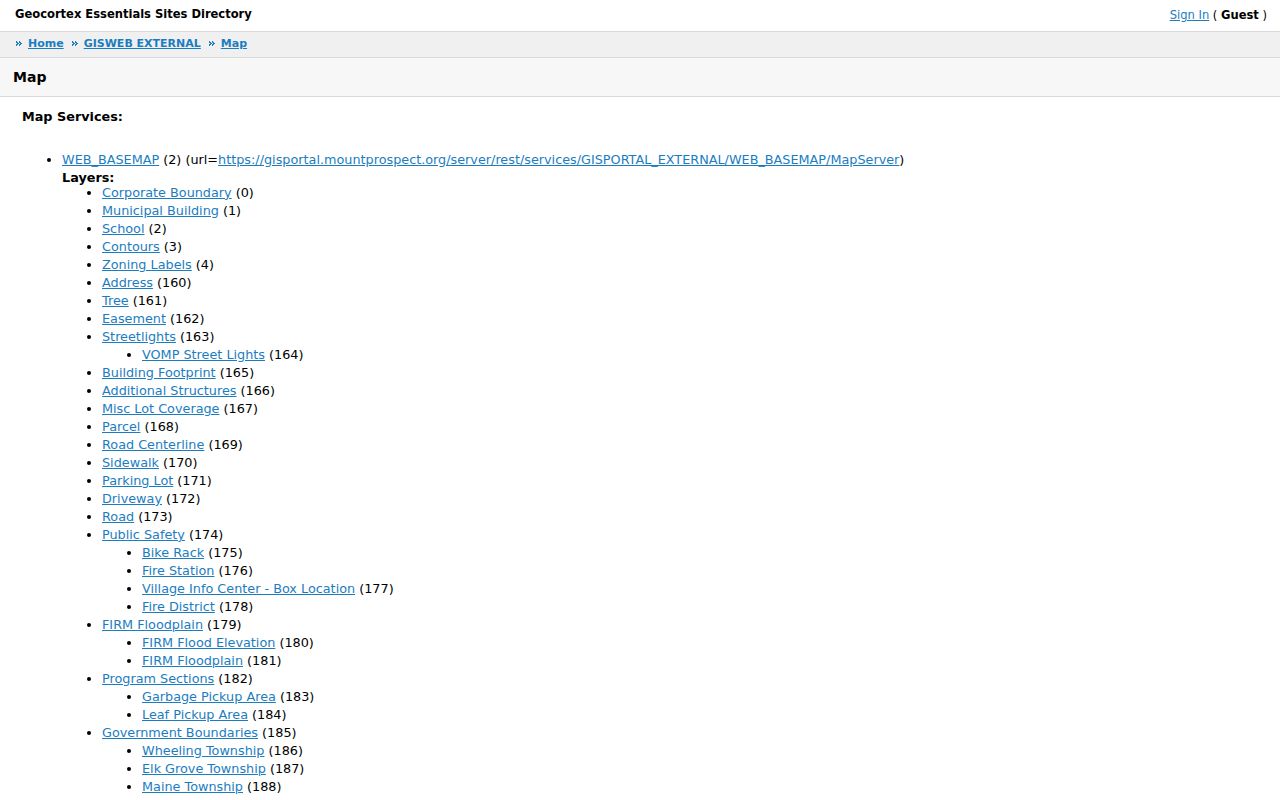Open the Tree layer link
This screenshot has width=1280, height=800.
[x=115, y=301]
